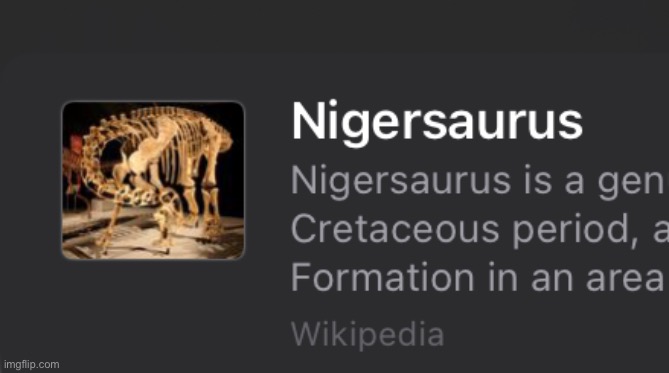Click the line 'Formation in an area'
This screenshot has height=373, width=669.
click(477, 277)
